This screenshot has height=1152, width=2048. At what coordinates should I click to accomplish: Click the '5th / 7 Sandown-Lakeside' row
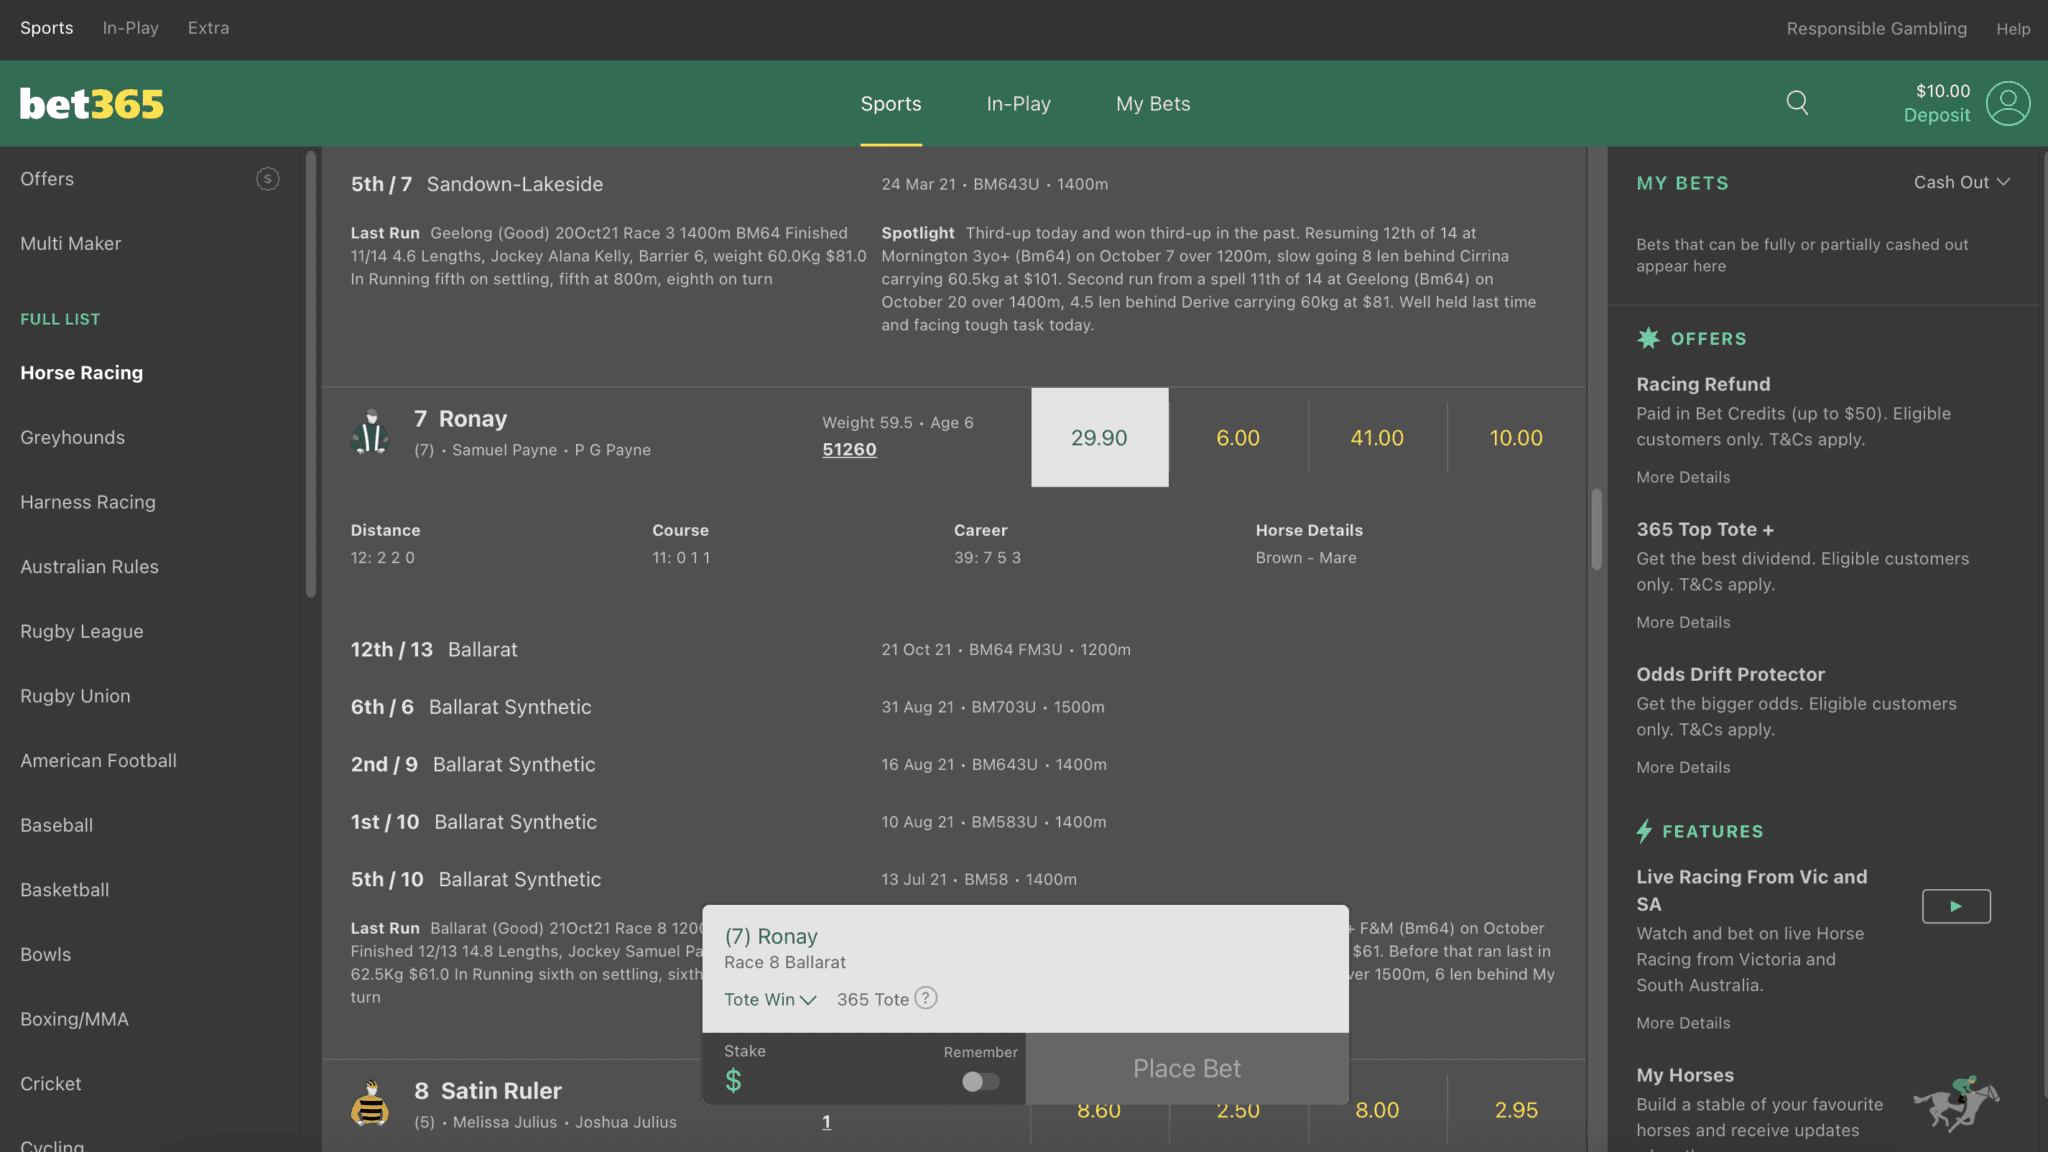click(x=954, y=184)
